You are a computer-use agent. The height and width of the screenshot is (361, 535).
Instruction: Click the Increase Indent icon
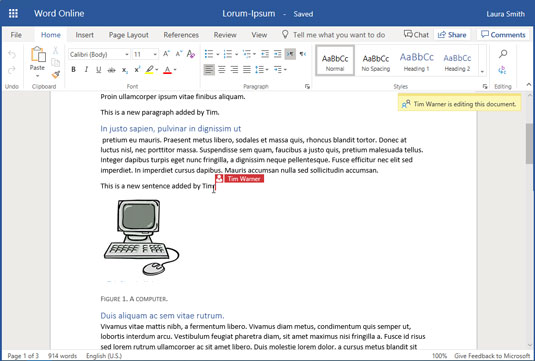278,54
